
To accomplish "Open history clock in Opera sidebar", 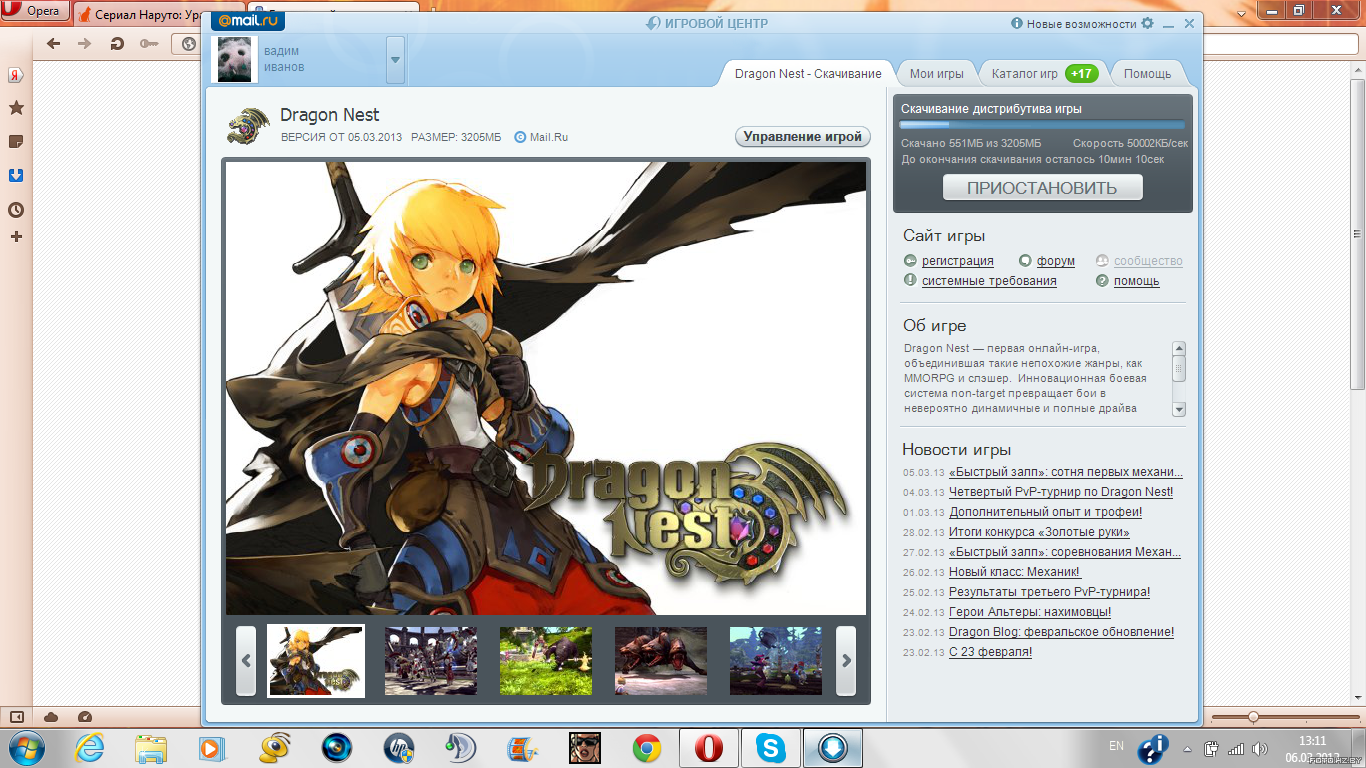I will 16,210.
